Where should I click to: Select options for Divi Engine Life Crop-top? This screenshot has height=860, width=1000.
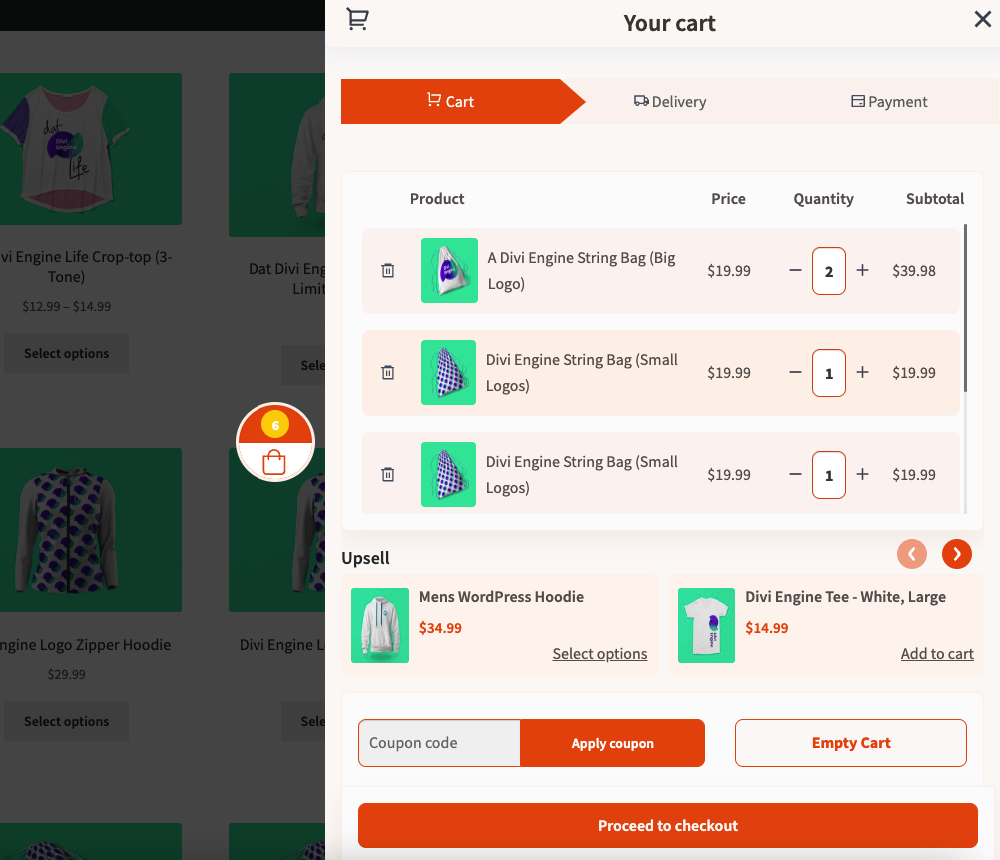66,353
